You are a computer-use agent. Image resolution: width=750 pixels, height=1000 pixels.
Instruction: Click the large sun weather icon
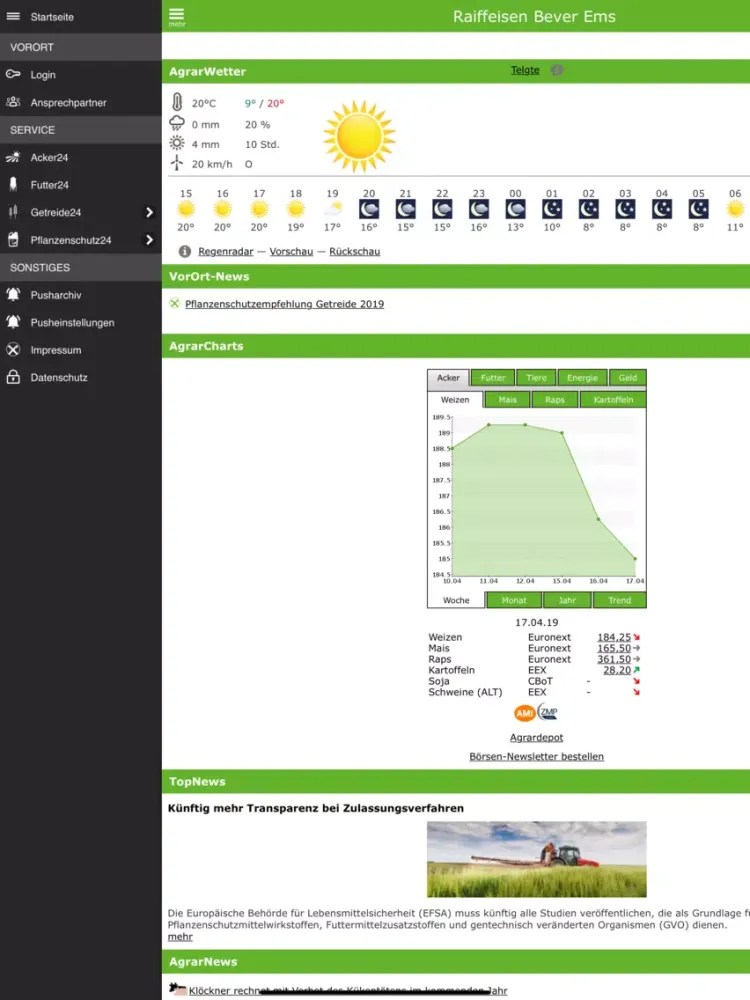tap(360, 136)
